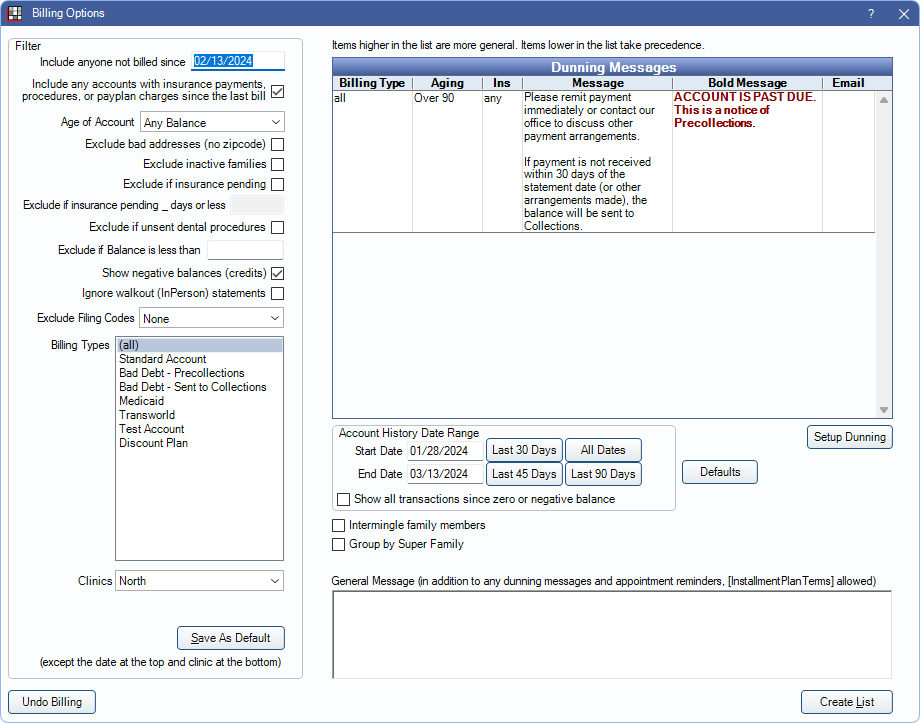Open Setup Dunning
The image size is (920, 723).
tap(849, 436)
